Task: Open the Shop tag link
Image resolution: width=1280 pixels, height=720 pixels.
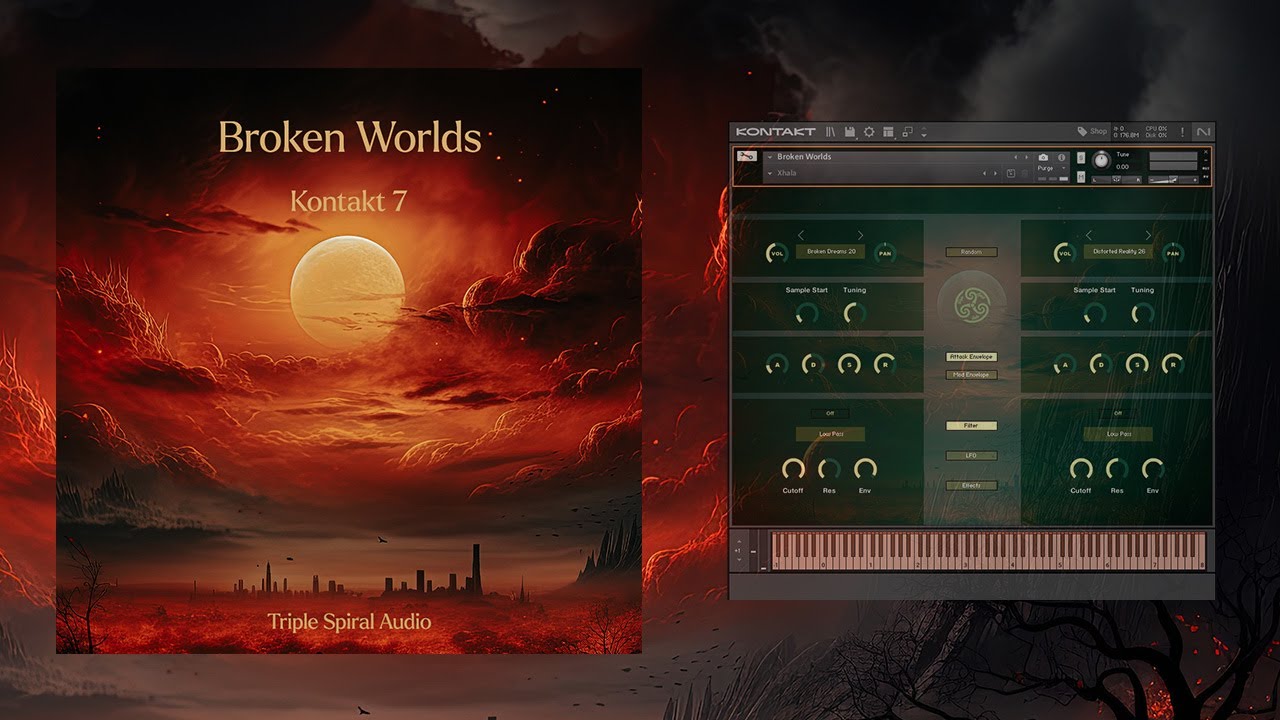Action: click(1092, 131)
